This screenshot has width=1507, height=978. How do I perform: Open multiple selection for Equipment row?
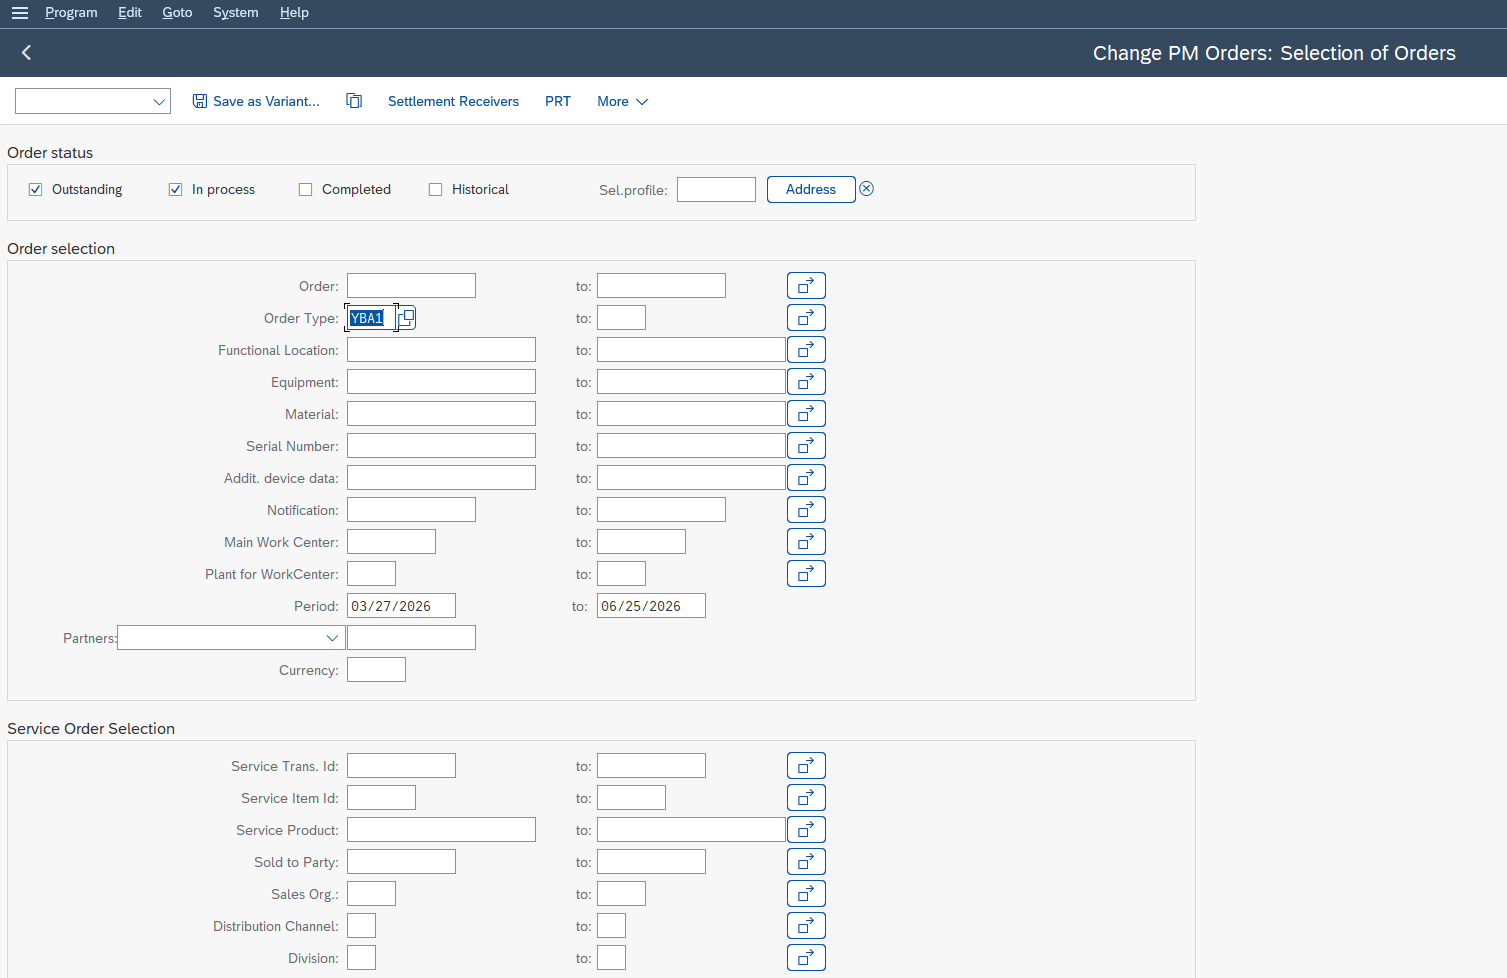pyautogui.click(x=806, y=382)
